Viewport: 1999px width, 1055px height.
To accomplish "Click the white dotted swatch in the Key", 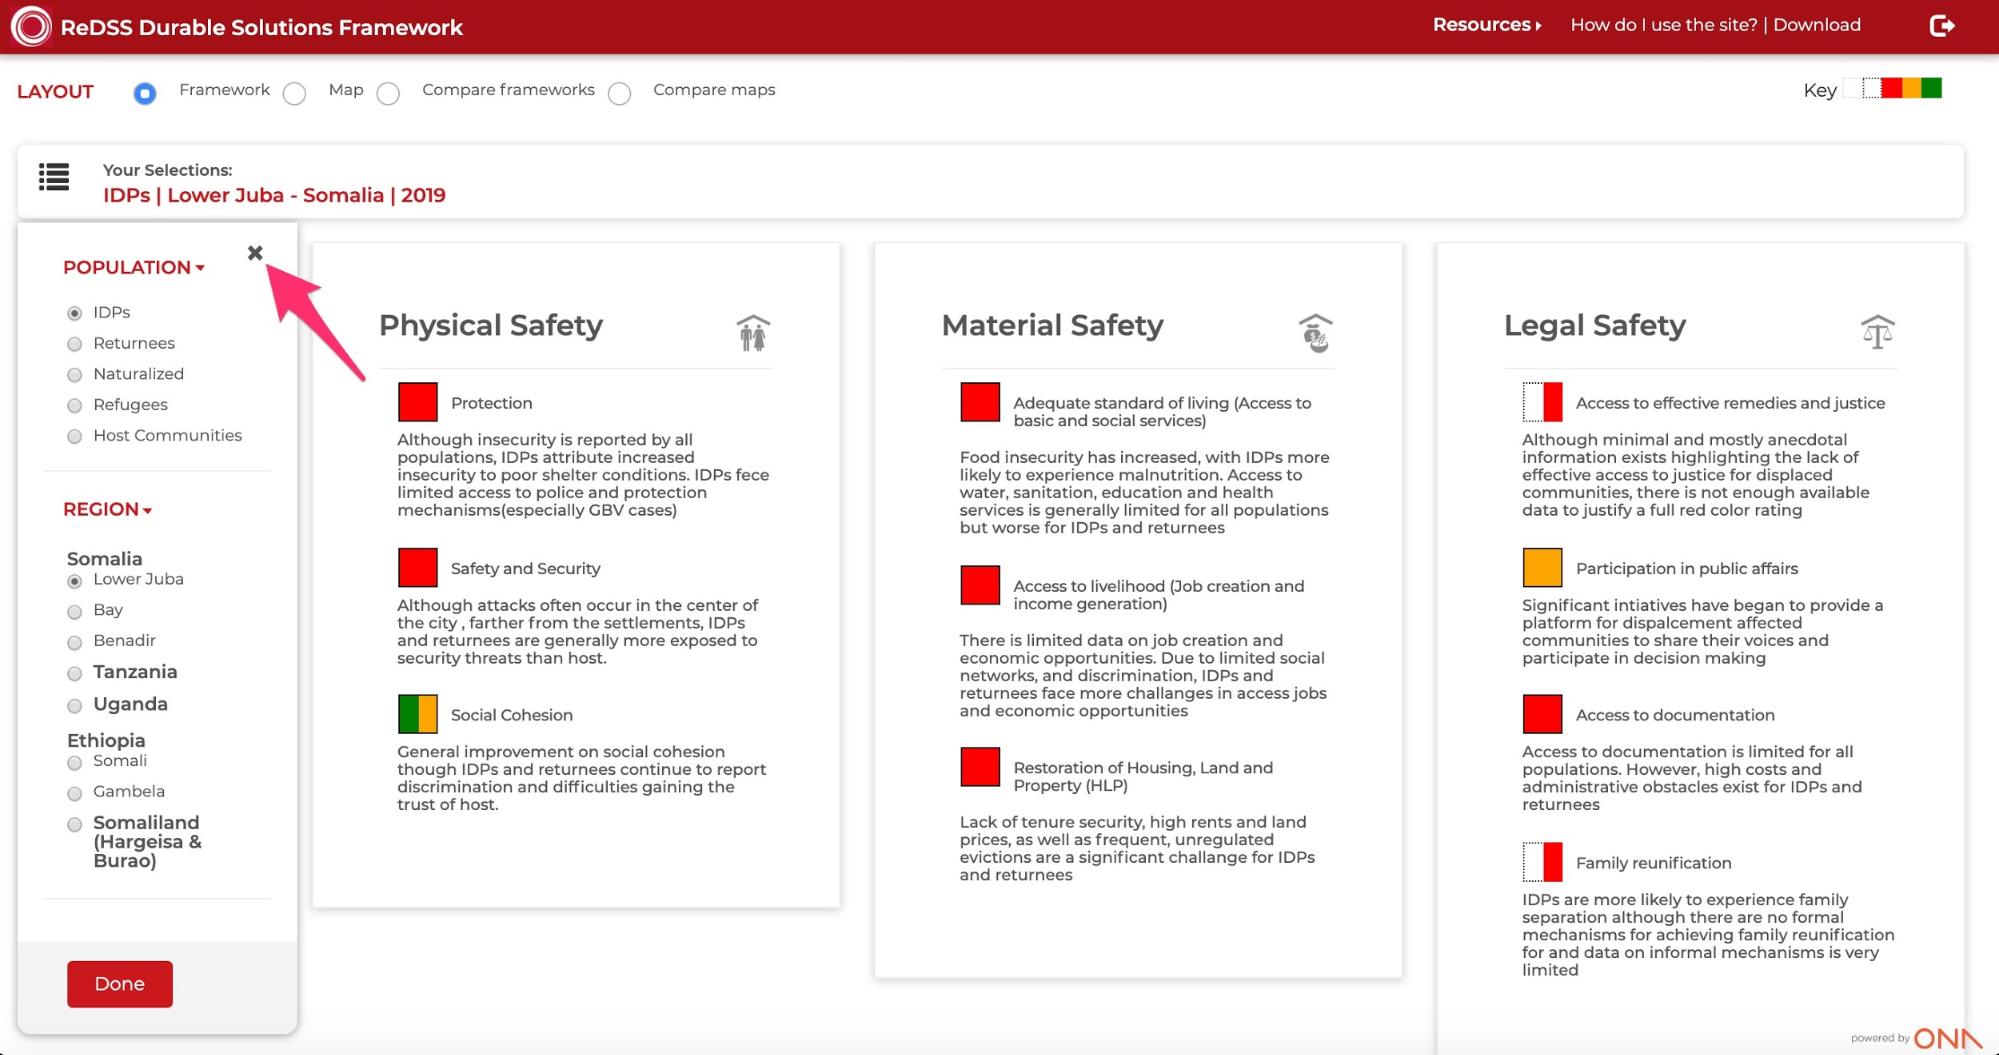I will click(1871, 88).
